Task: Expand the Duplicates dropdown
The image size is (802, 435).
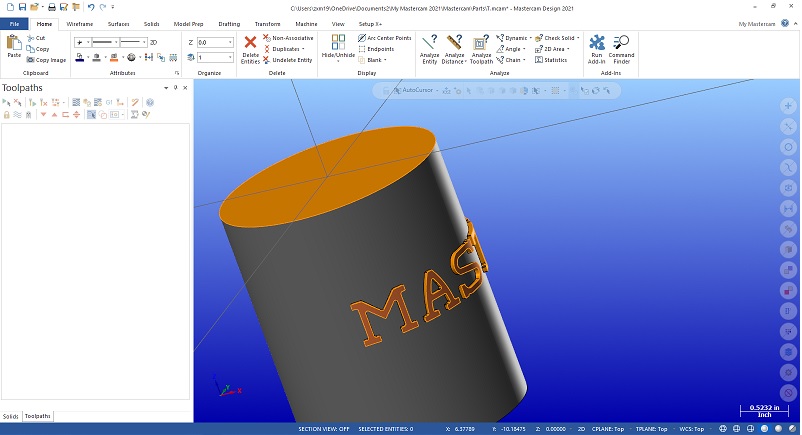Action: pos(303,49)
